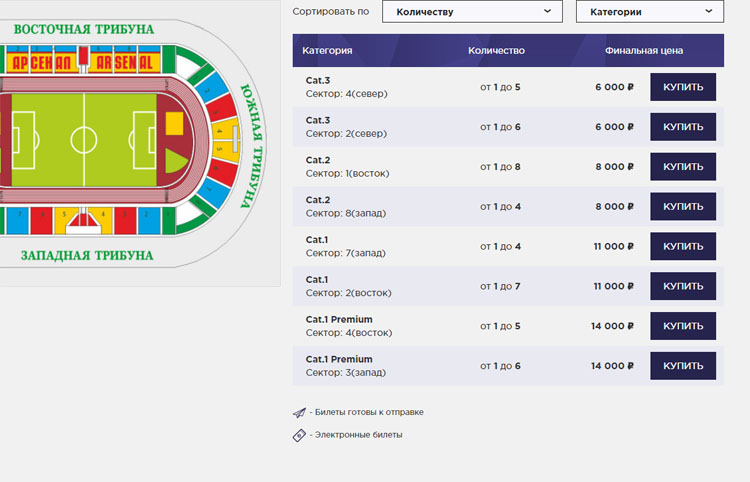This screenshot has width=750, height=482.
Task: Click the Количество column header
Action: (x=496, y=50)
